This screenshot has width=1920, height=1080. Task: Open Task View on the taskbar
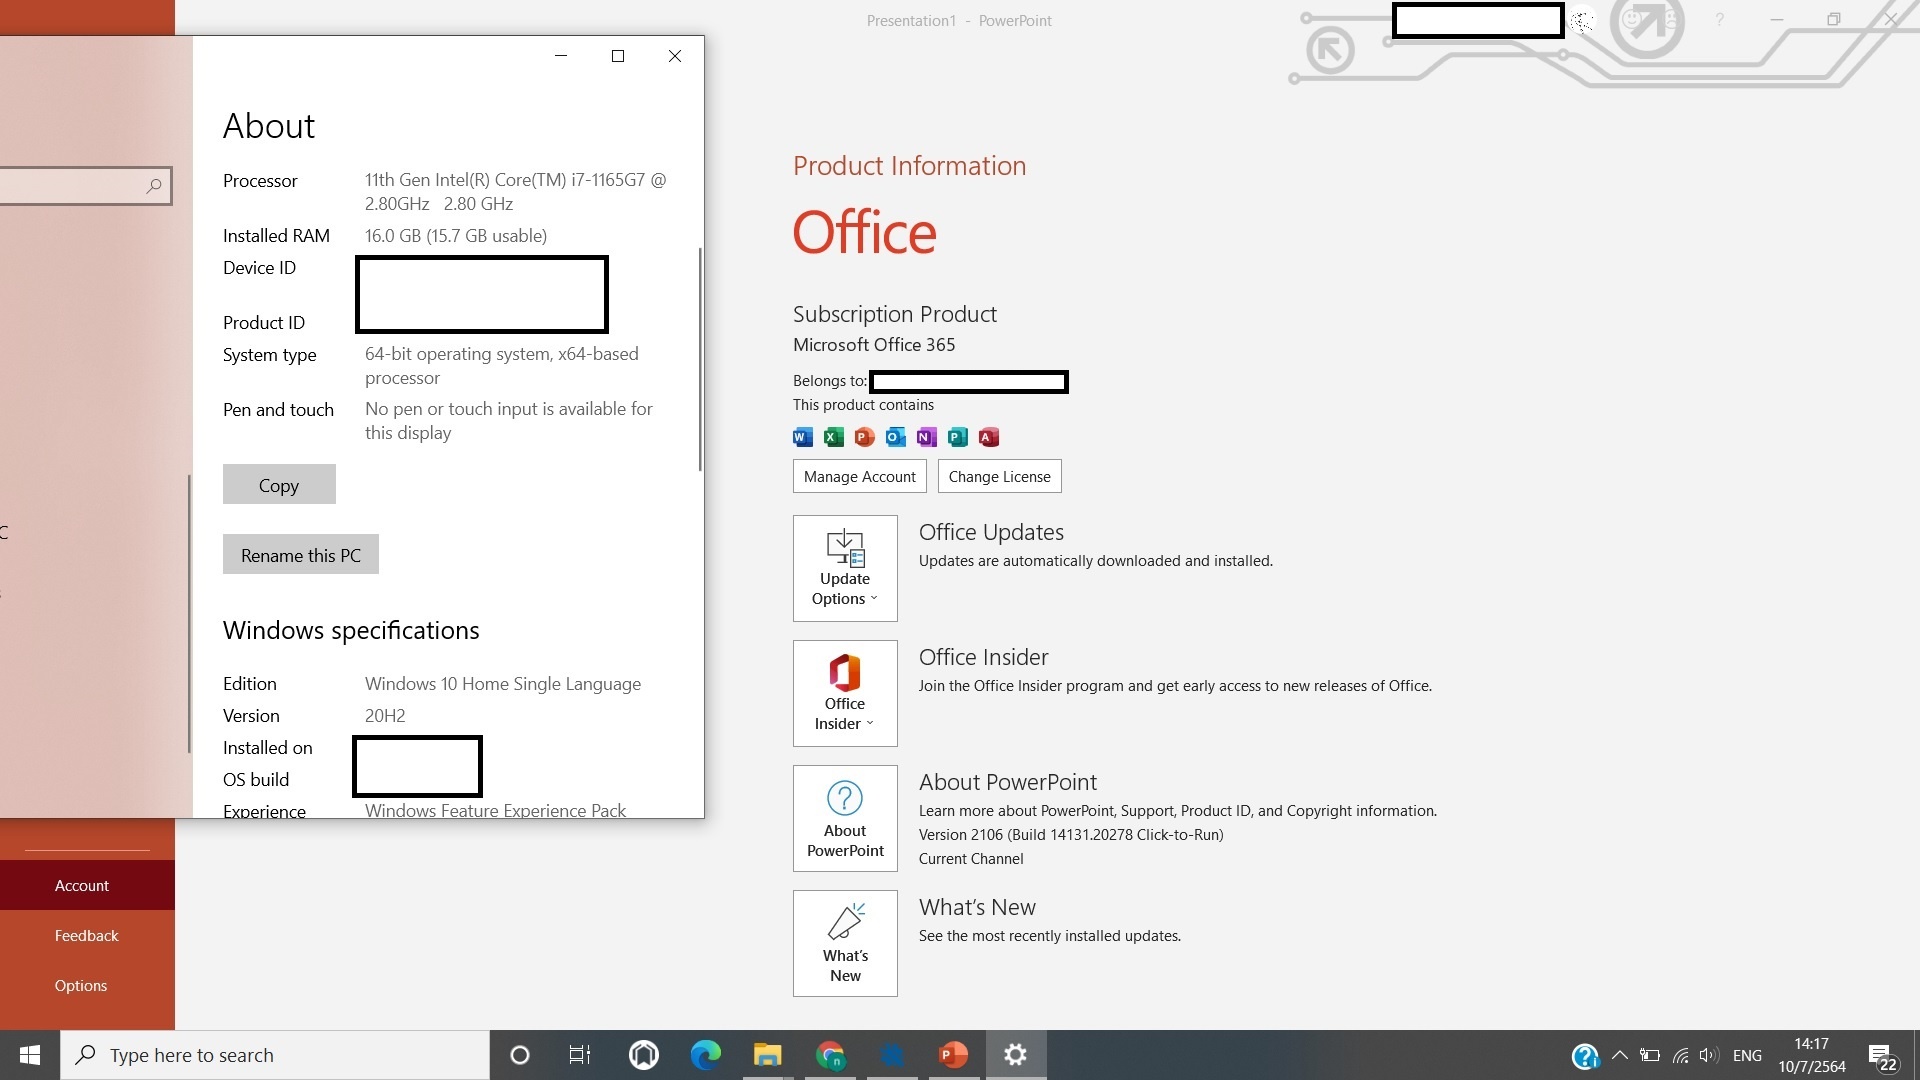click(580, 1055)
